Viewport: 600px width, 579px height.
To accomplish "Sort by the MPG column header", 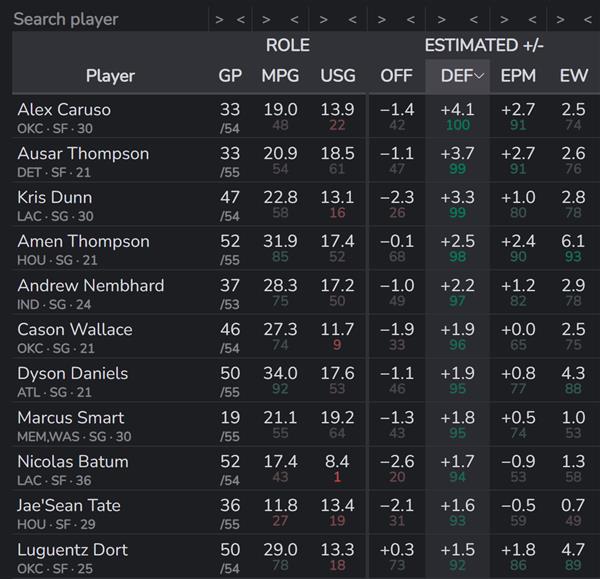I will point(280,76).
